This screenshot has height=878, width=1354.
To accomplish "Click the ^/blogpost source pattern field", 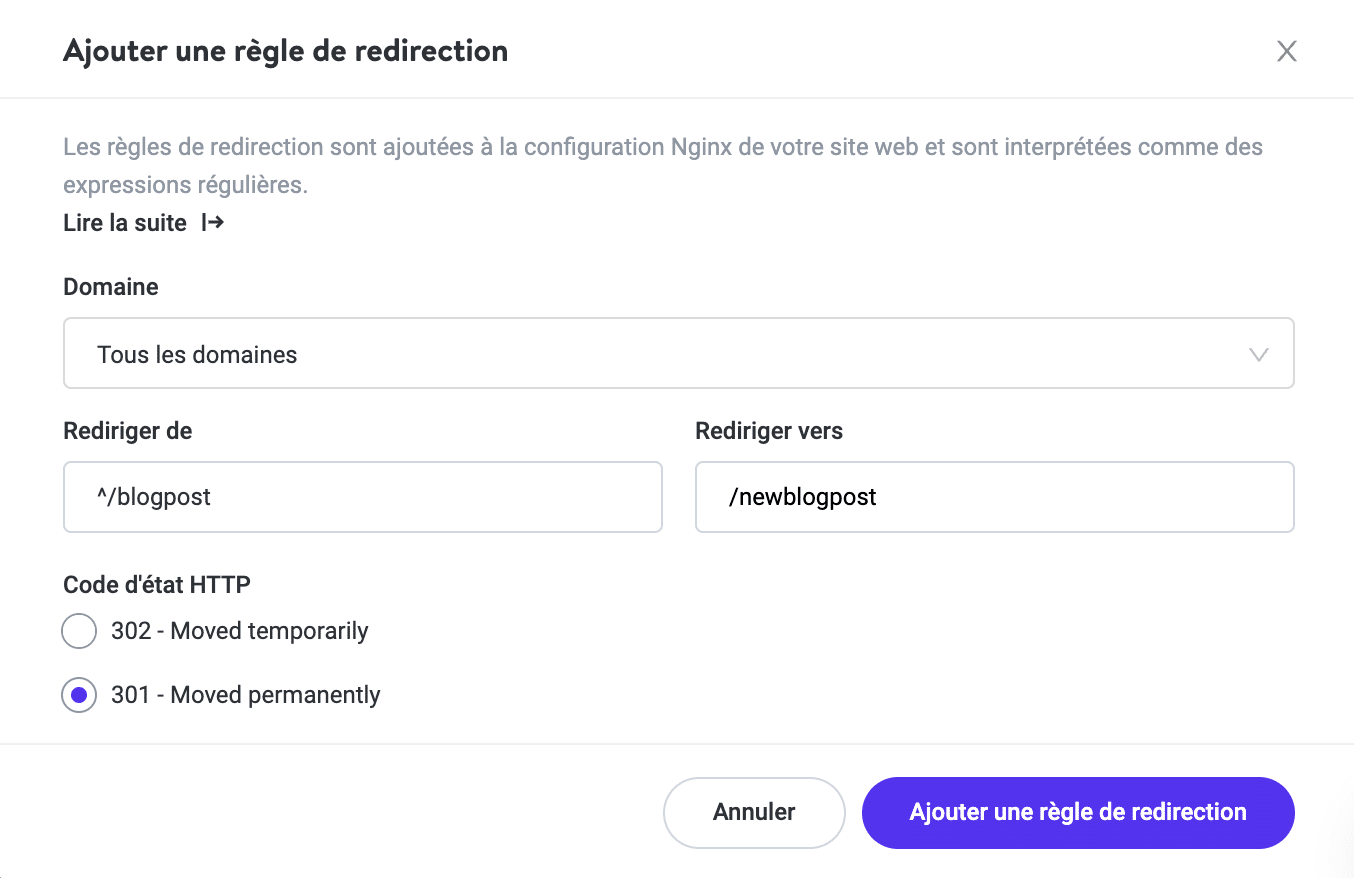I will pos(362,496).
